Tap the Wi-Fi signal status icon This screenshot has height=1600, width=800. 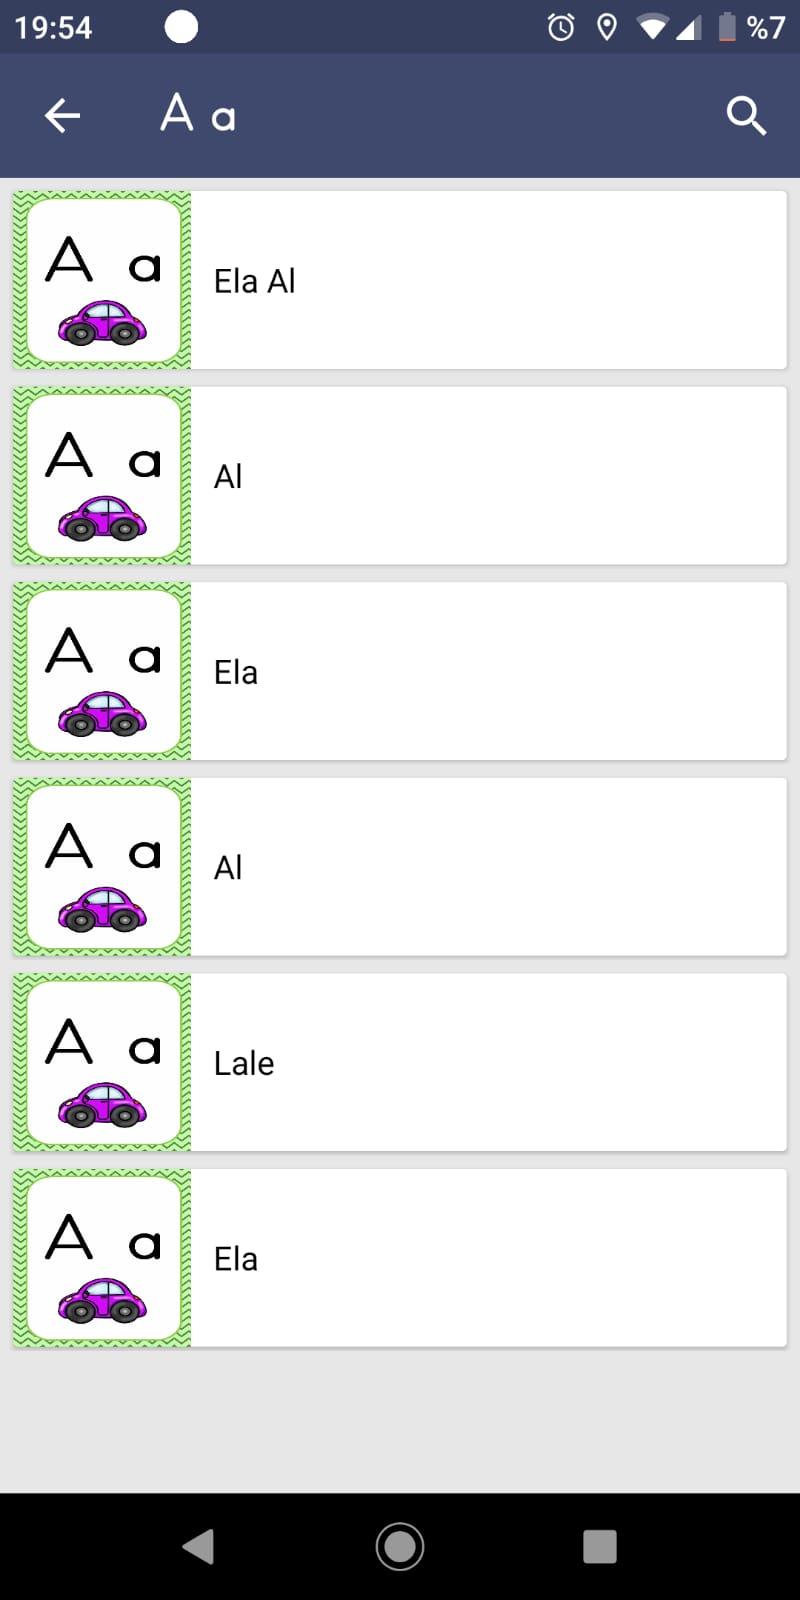(x=653, y=27)
